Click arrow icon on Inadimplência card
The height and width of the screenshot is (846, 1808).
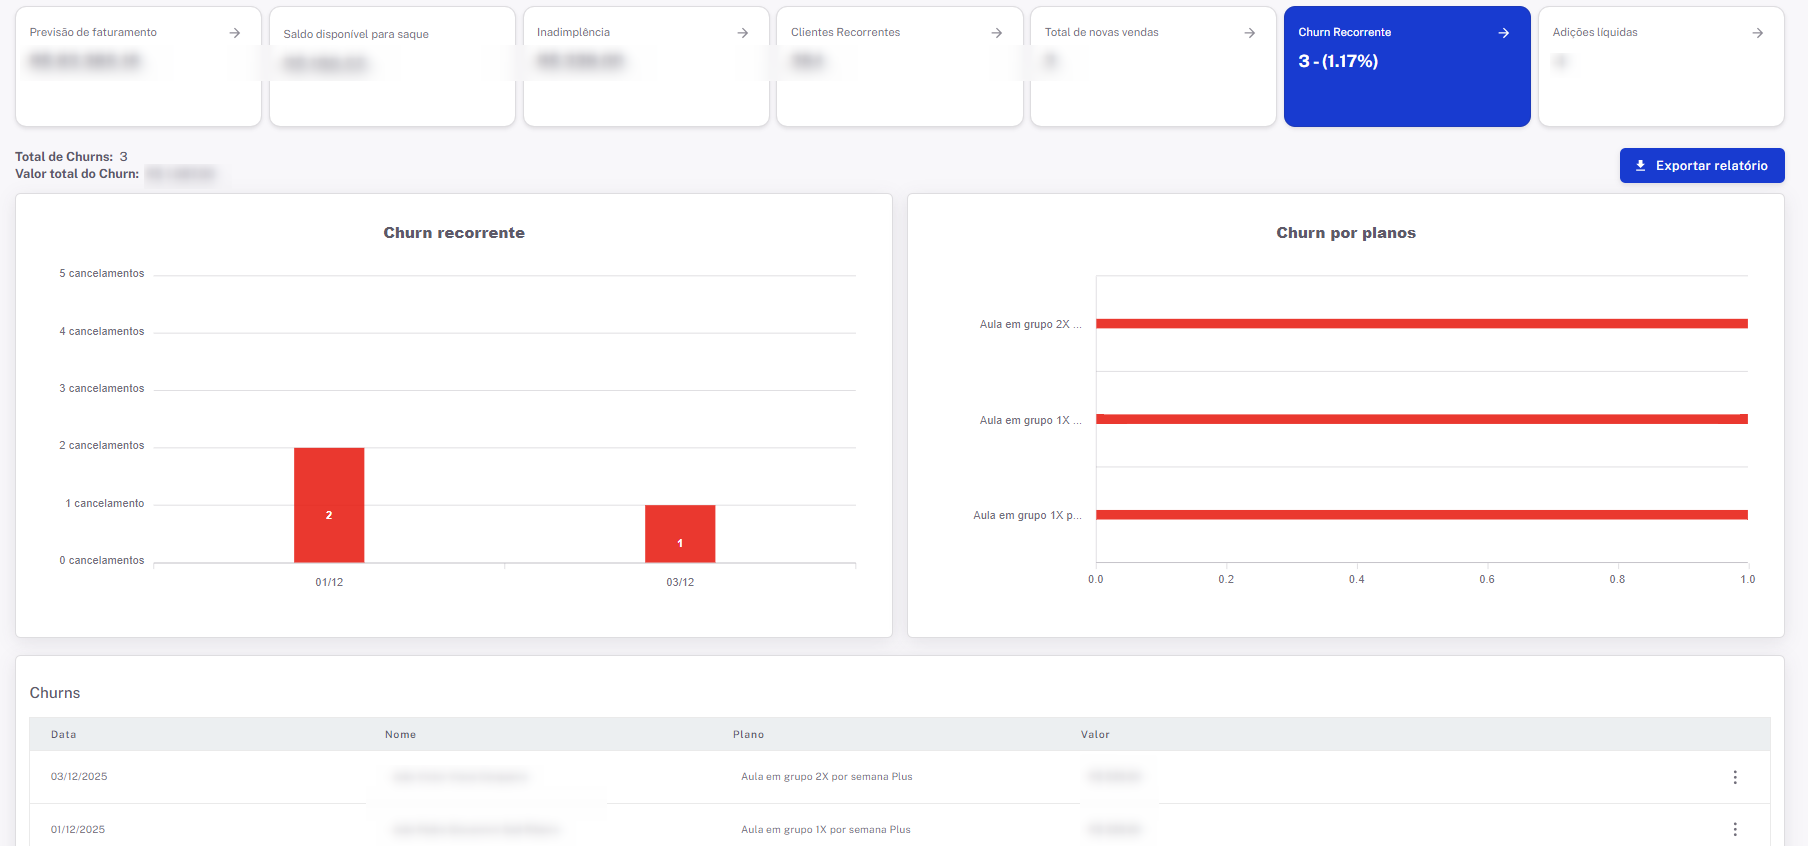[742, 33]
